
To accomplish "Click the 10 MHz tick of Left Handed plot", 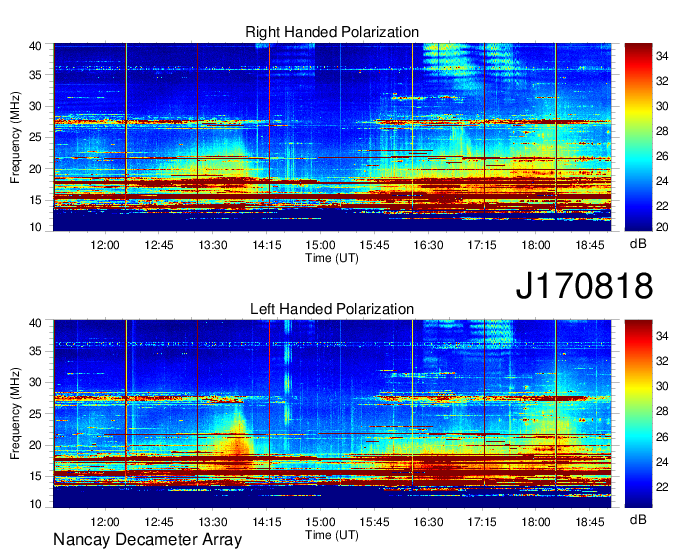I will coord(35,504).
